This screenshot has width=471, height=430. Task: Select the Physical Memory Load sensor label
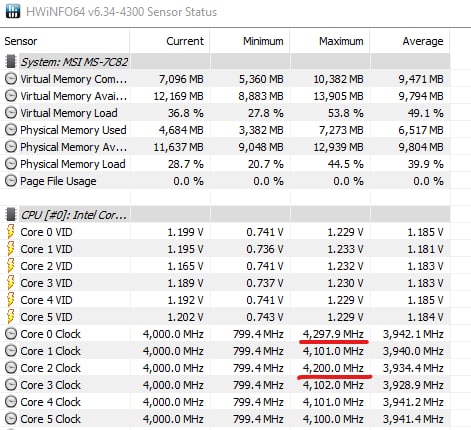(x=73, y=164)
